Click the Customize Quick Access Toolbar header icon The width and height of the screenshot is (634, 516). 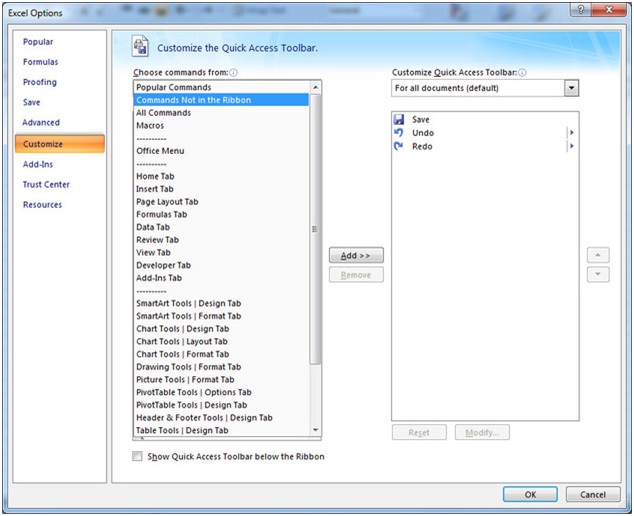(x=141, y=47)
